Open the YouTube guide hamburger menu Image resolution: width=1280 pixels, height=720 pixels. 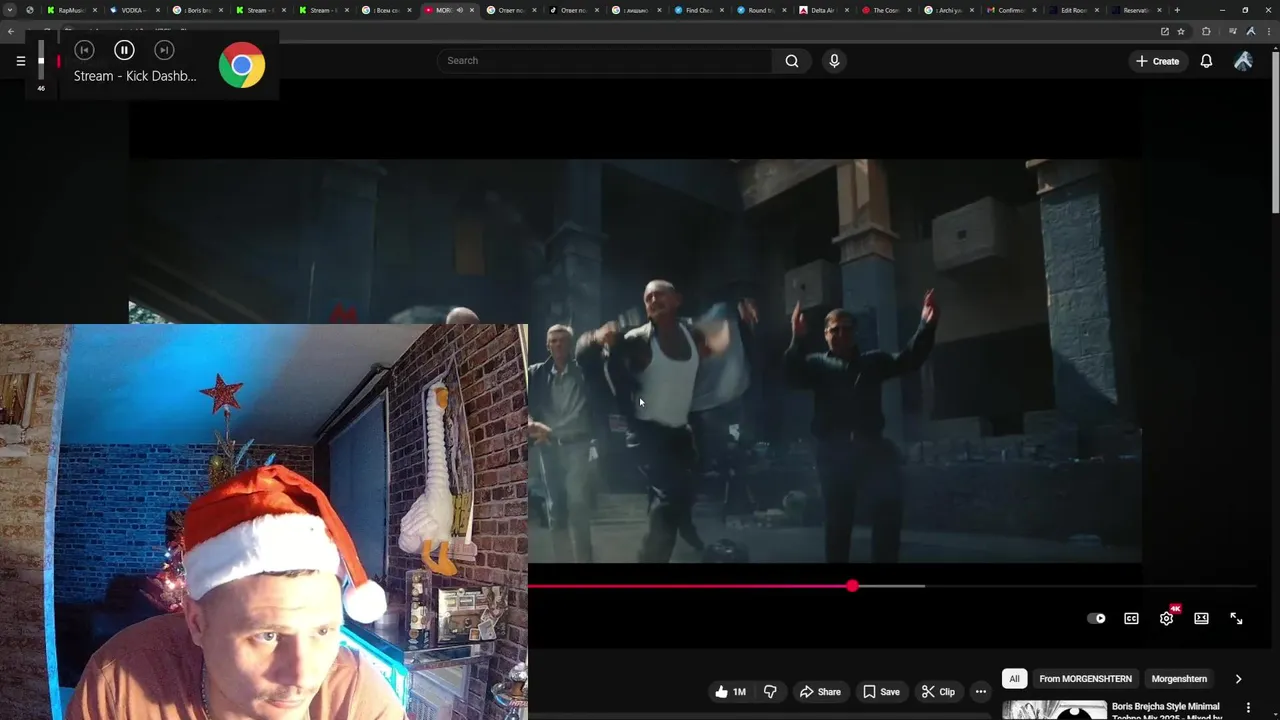click(x=20, y=61)
